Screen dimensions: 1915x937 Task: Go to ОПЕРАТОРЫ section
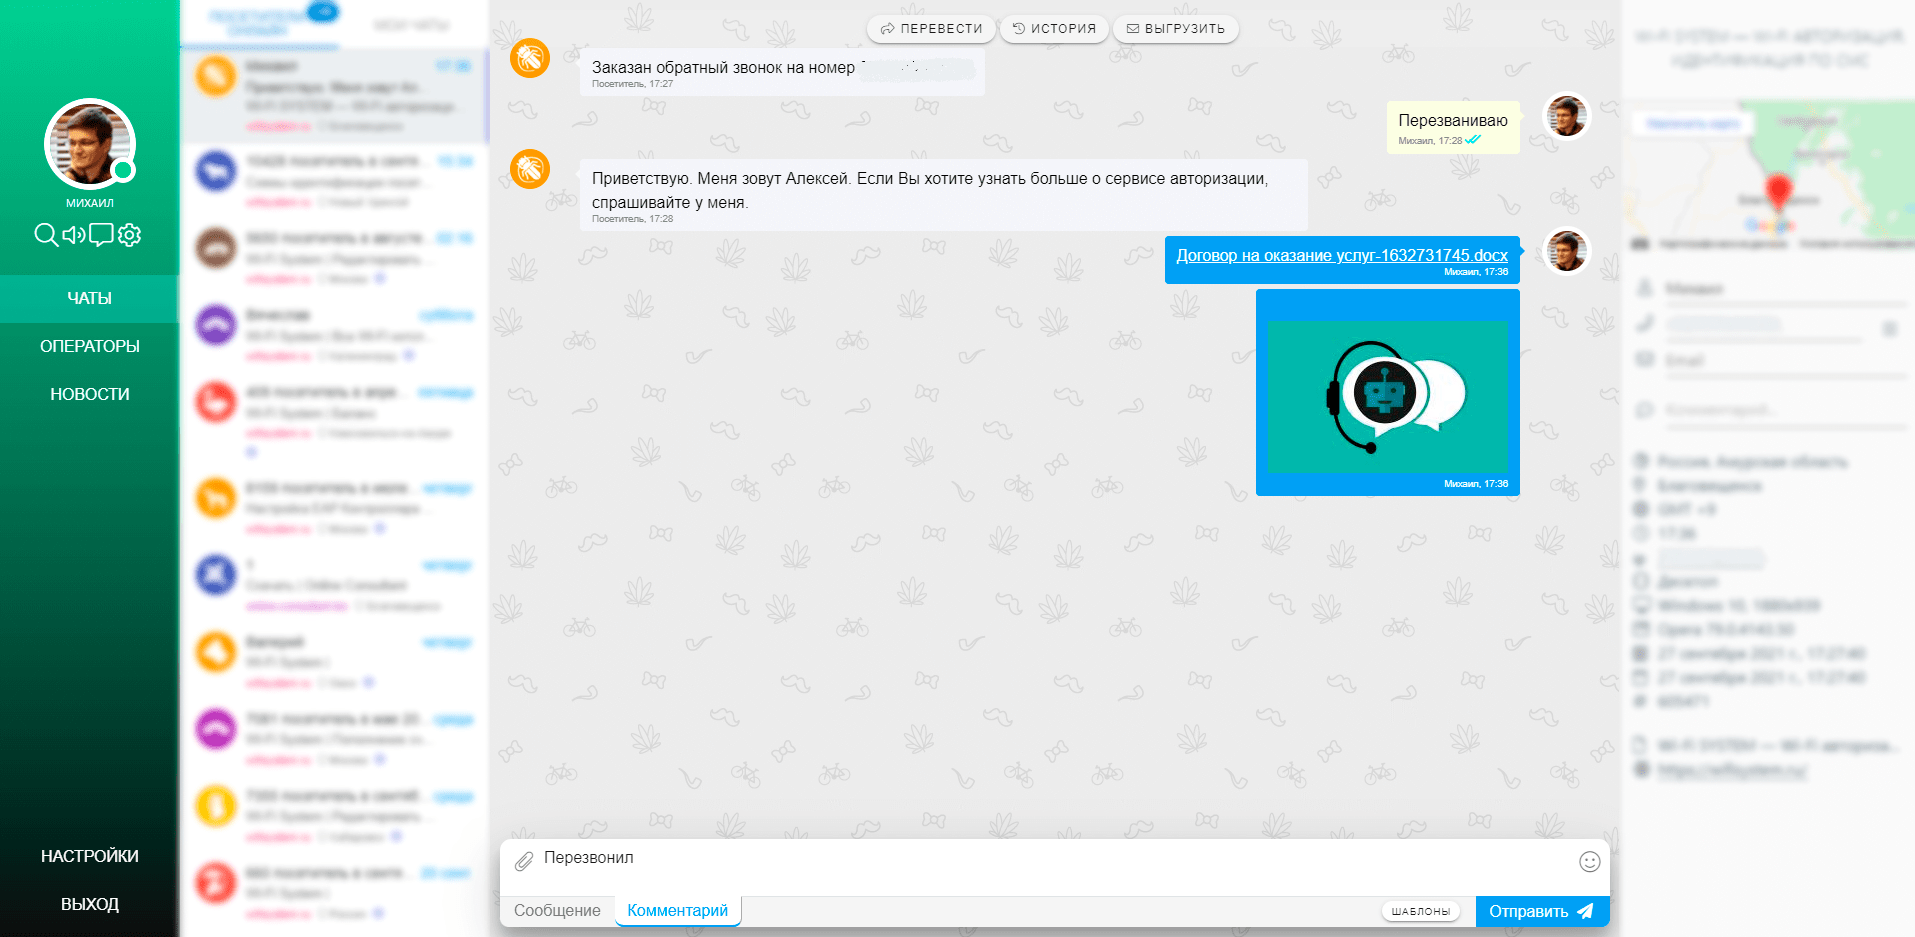89,346
